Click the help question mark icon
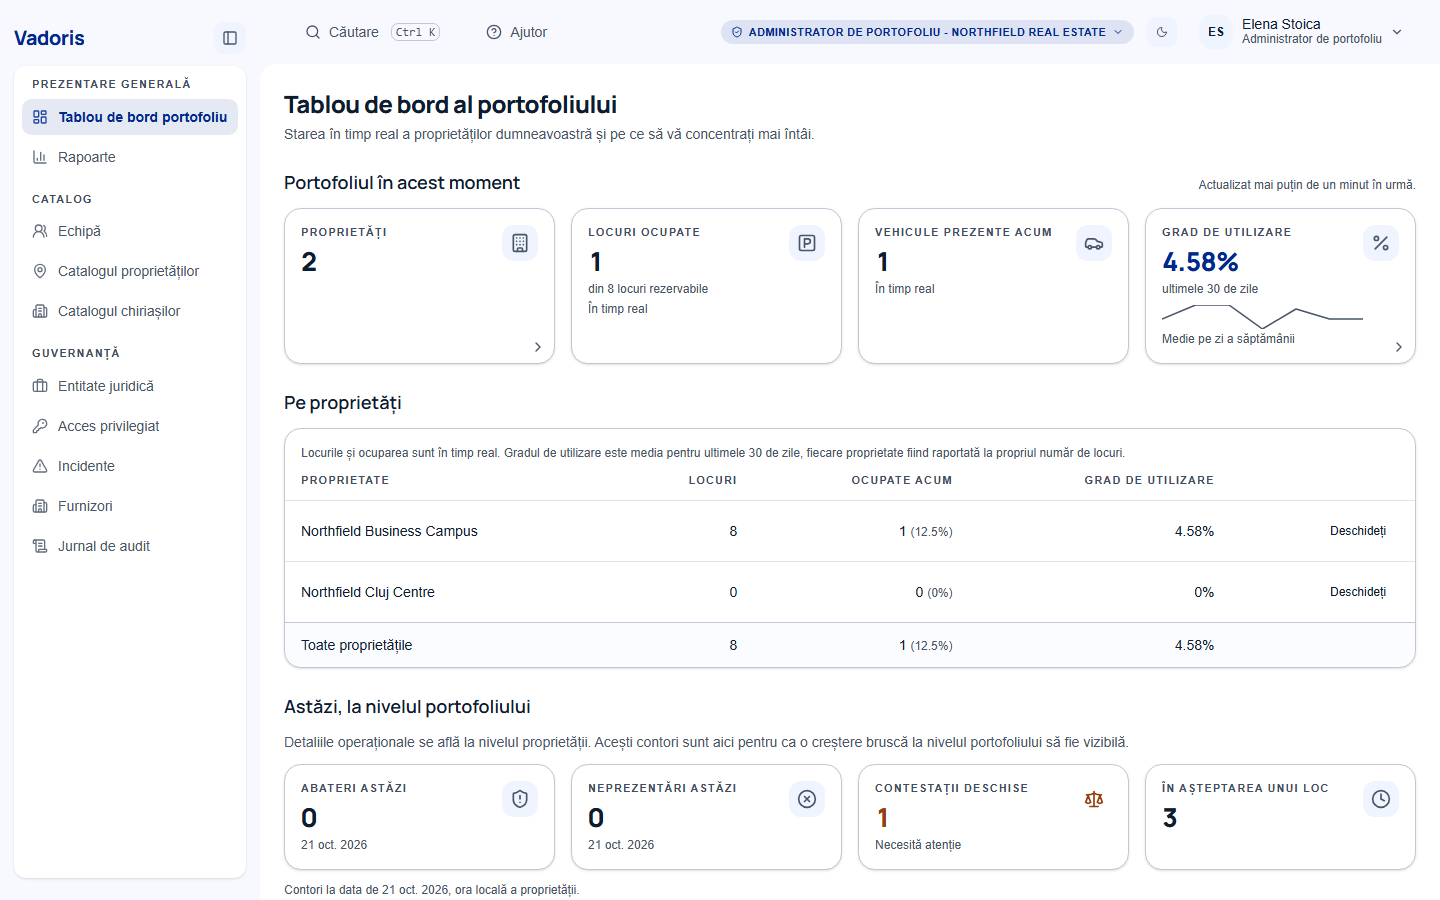Image resolution: width=1440 pixels, height=900 pixels. click(494, 32)
